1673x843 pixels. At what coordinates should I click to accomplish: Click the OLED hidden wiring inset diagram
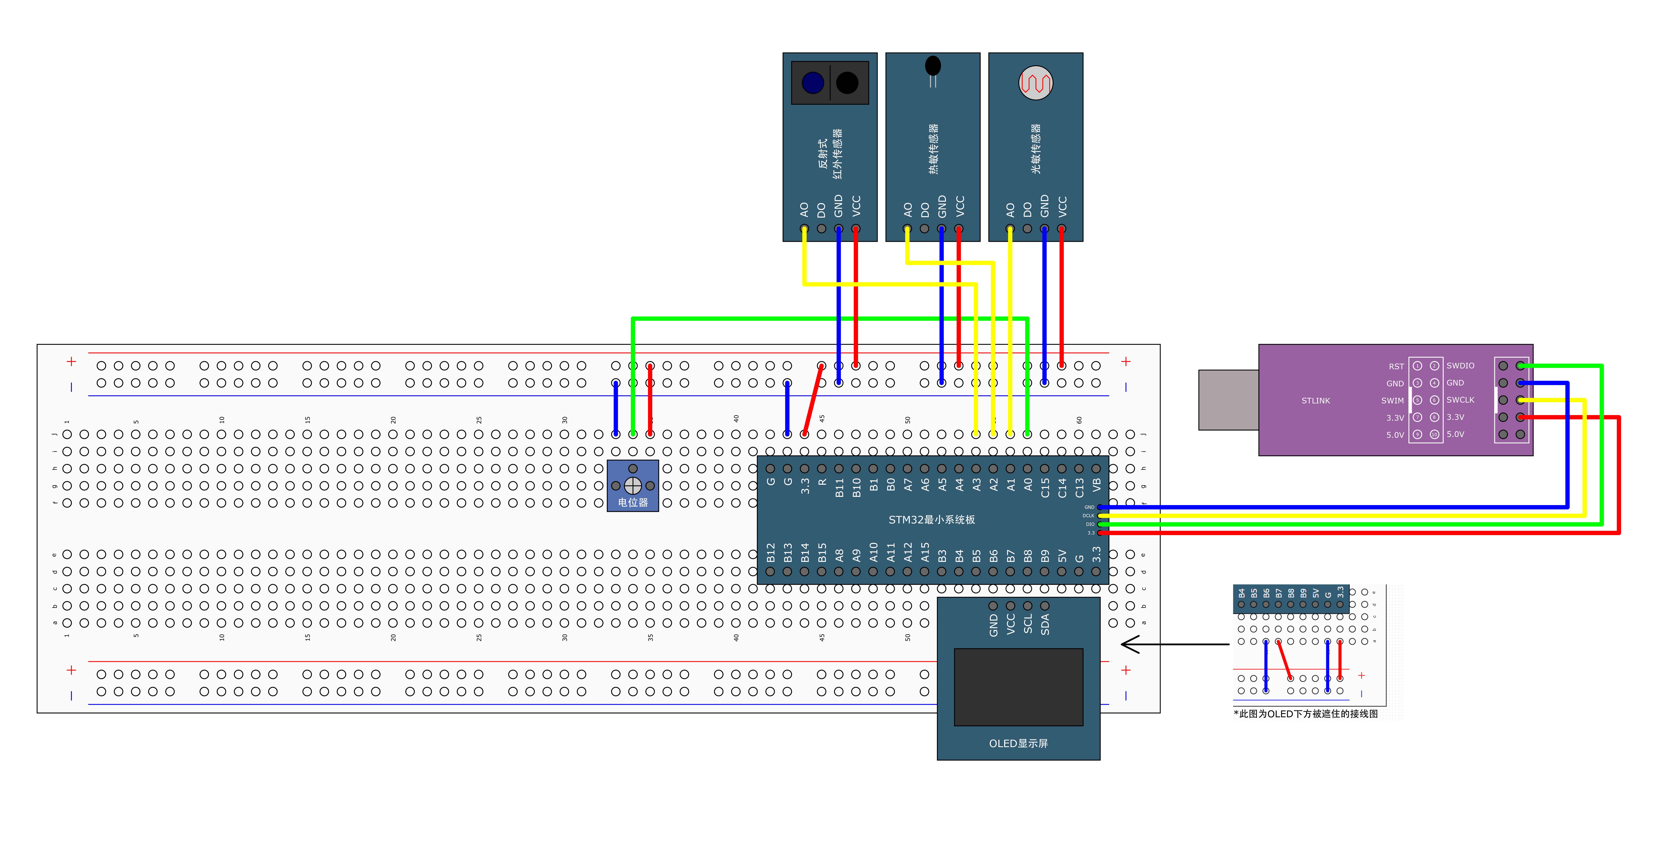coord(1309,646)
